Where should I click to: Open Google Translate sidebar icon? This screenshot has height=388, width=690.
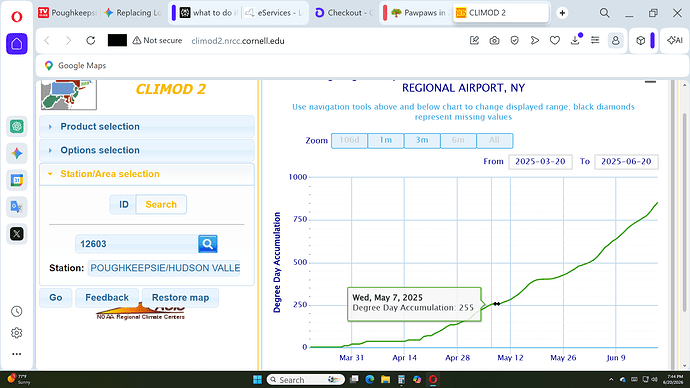point(17,207)
